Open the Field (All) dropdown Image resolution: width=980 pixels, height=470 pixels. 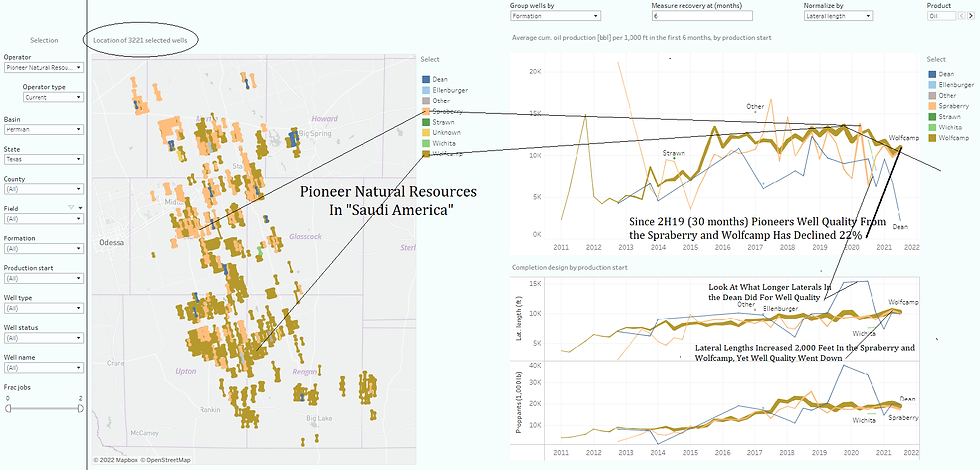coord(43,219)
